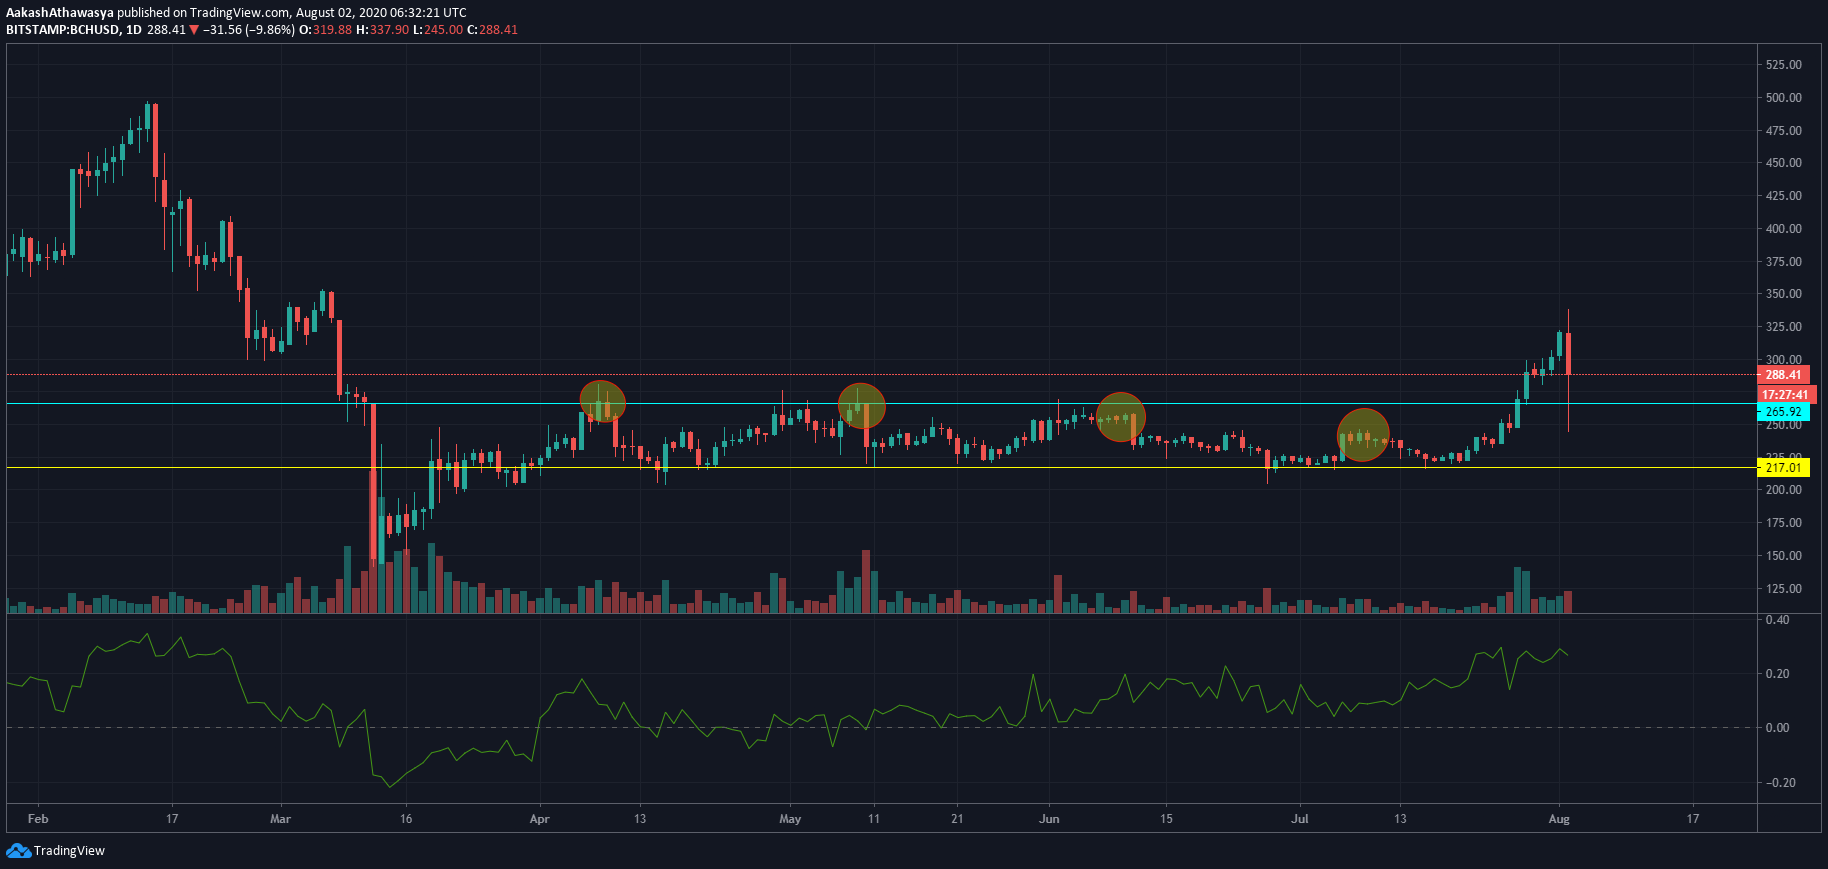The height and width of the screenshot is (869, 1828).
Task: Click the low value L:245.00
Action: tap(438, 30)
